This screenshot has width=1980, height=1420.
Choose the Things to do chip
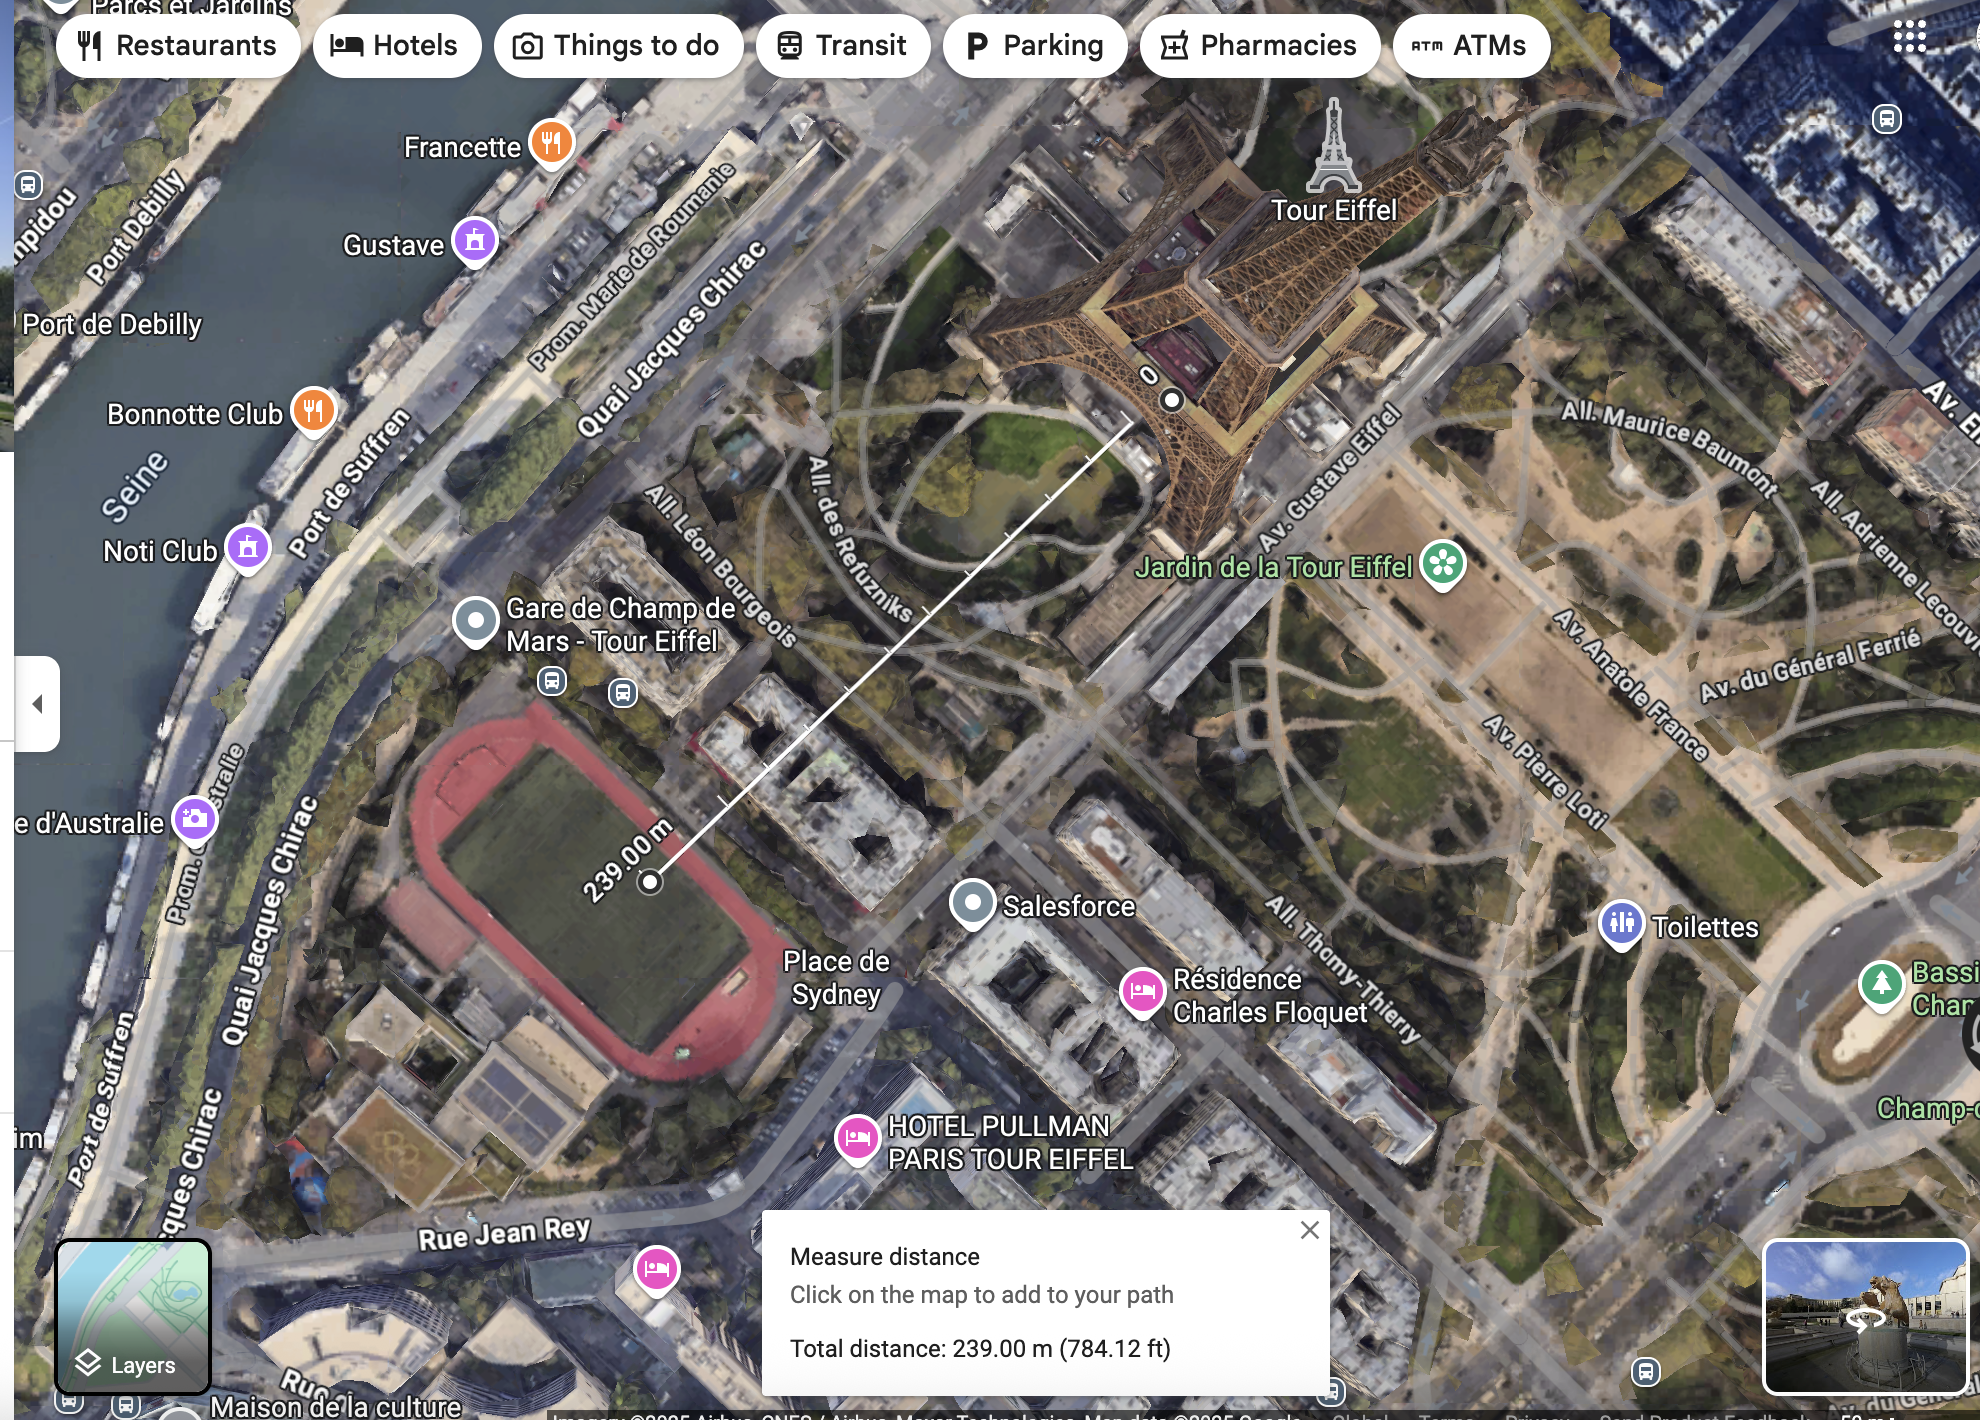point(618,46)
